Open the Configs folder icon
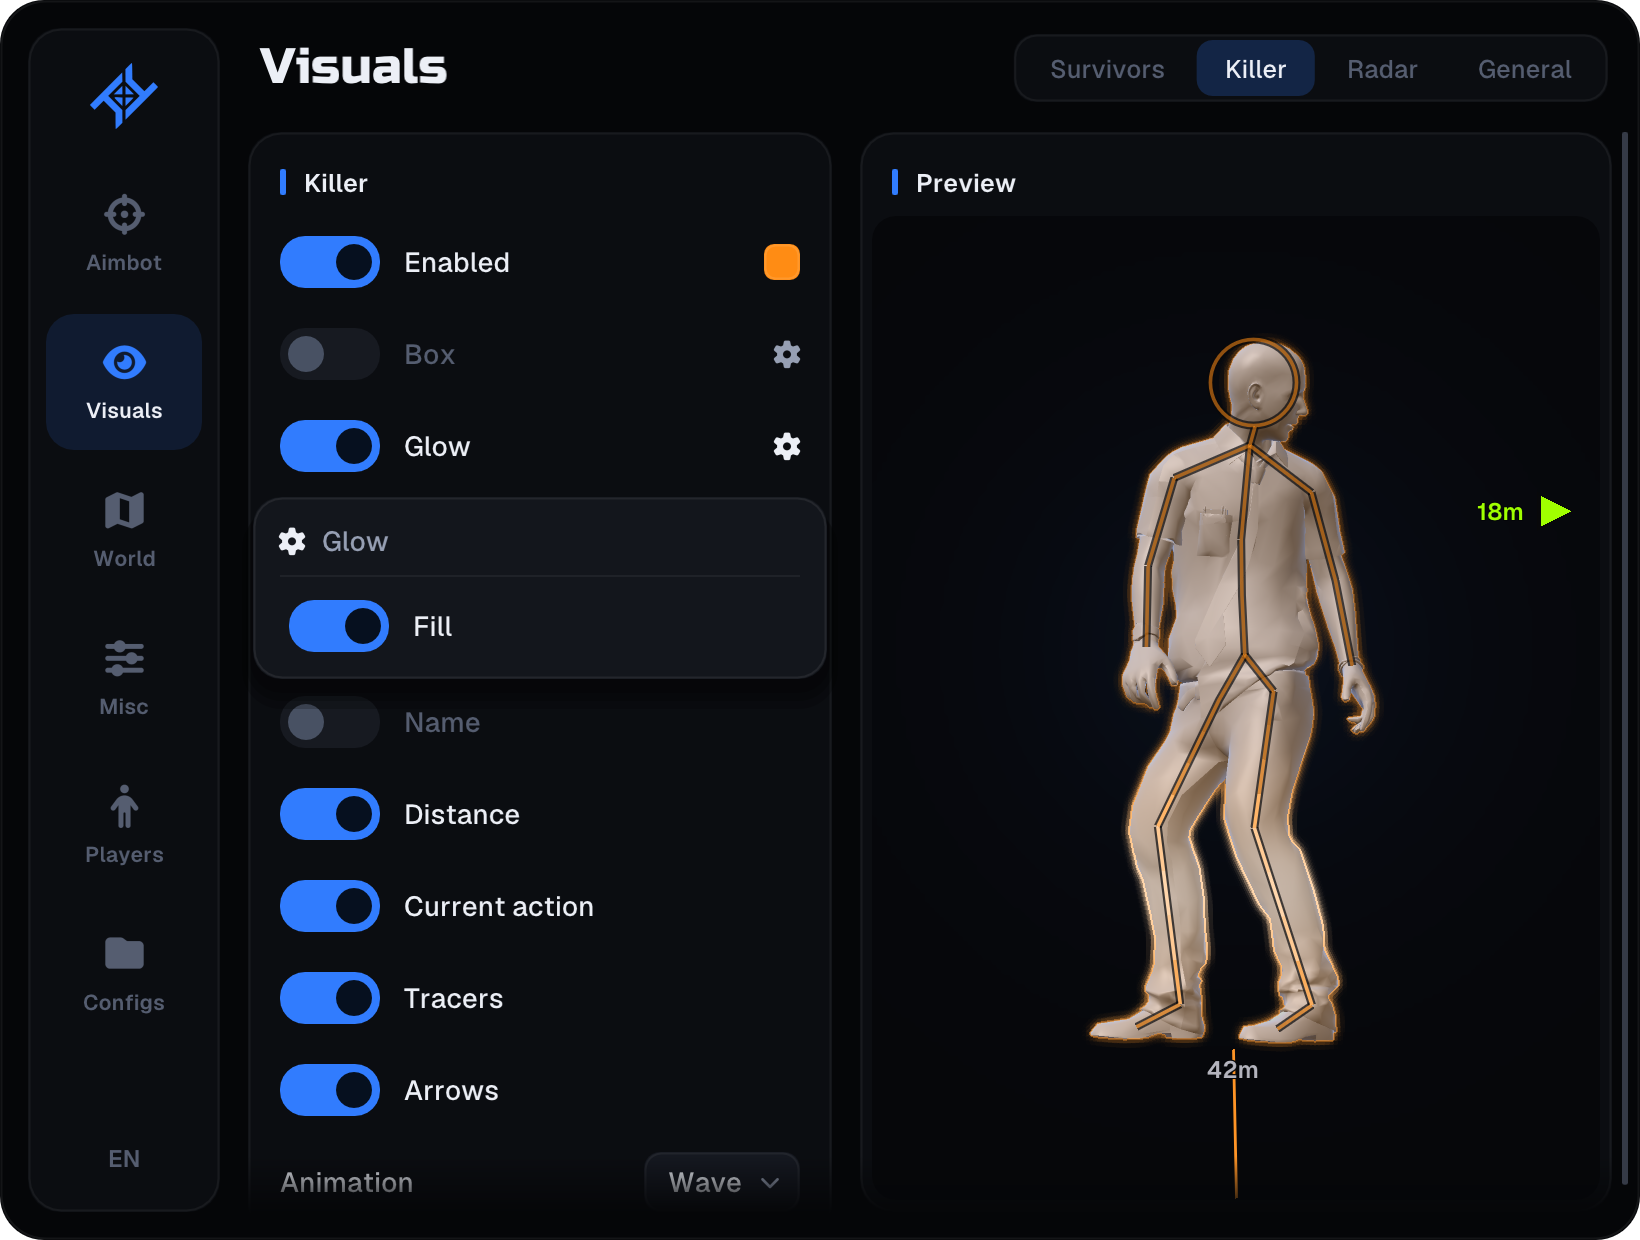 (124, 954)
